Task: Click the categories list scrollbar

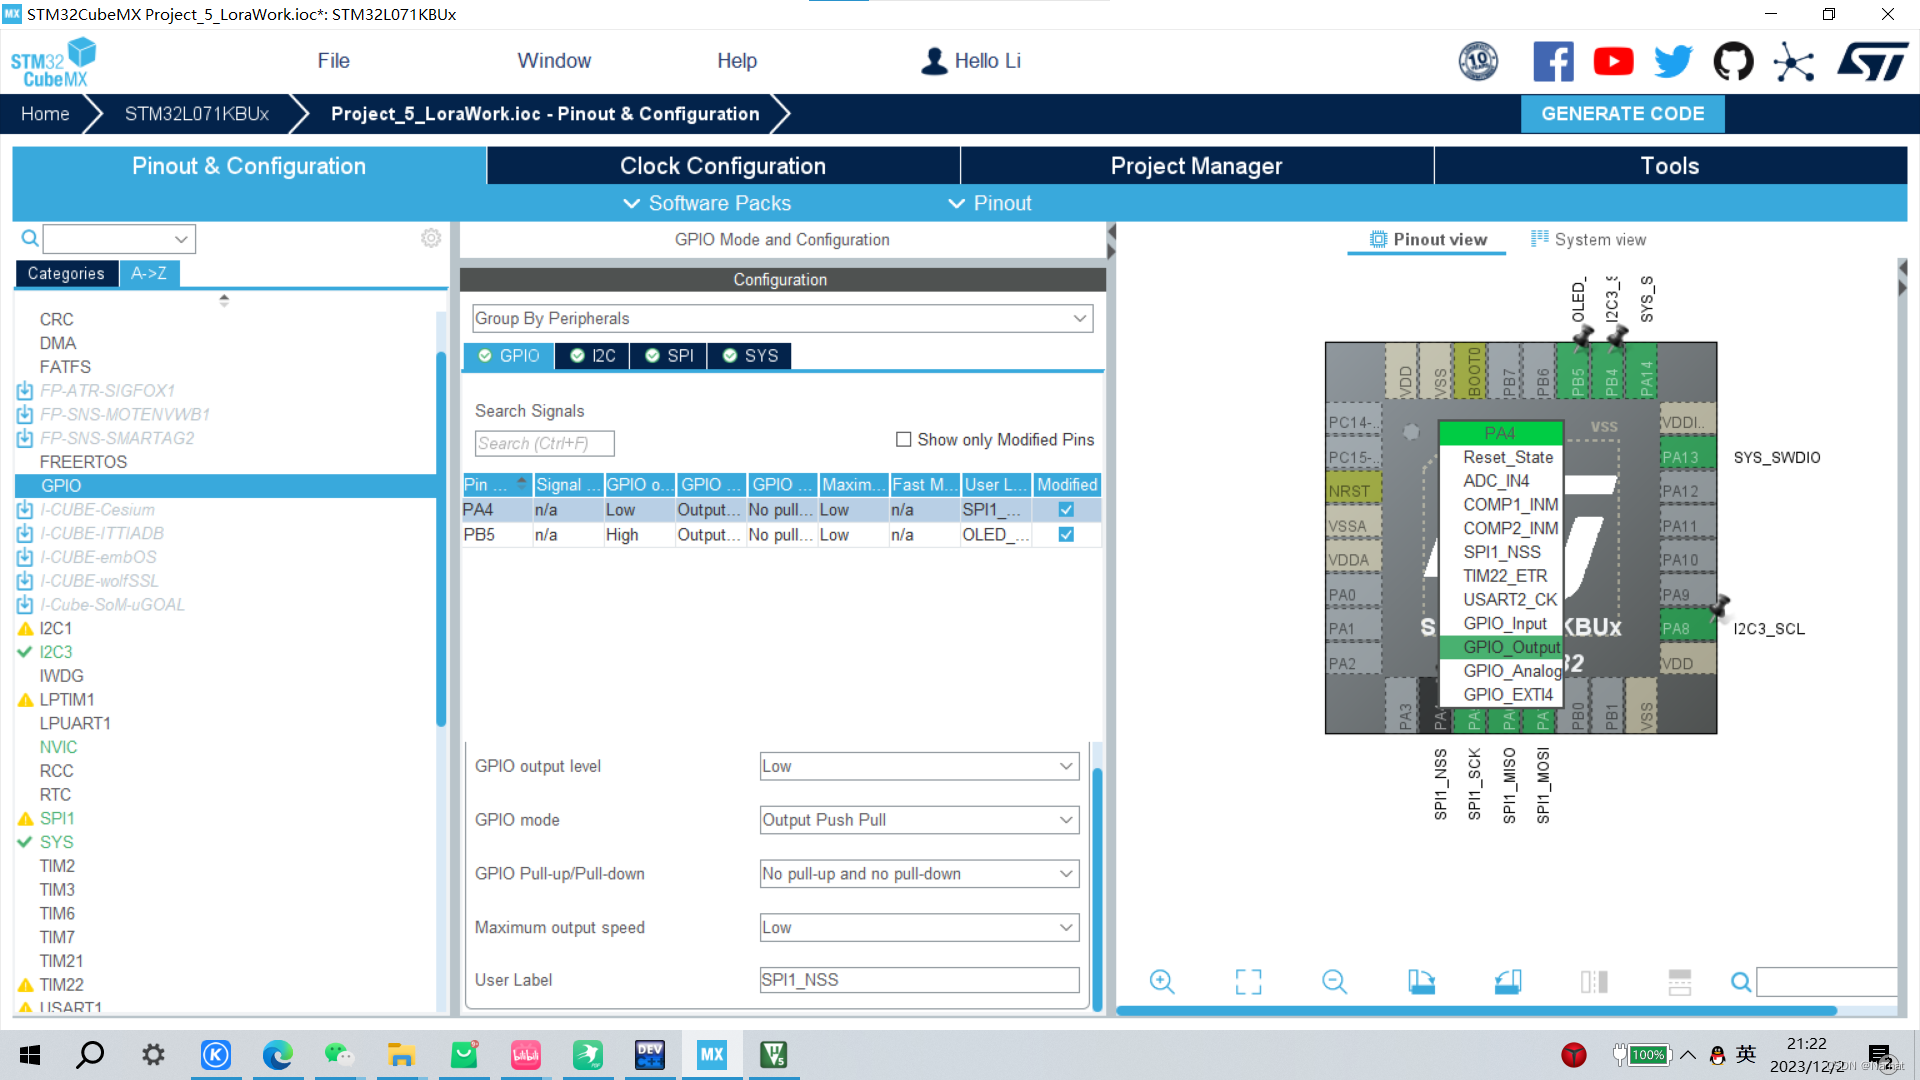Action: coord(441,540)
